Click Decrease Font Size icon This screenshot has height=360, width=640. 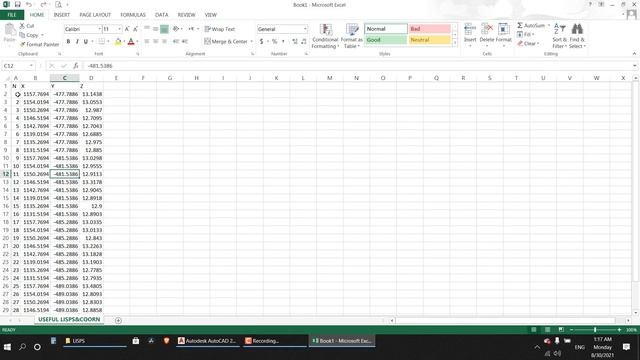pos(136,29)
